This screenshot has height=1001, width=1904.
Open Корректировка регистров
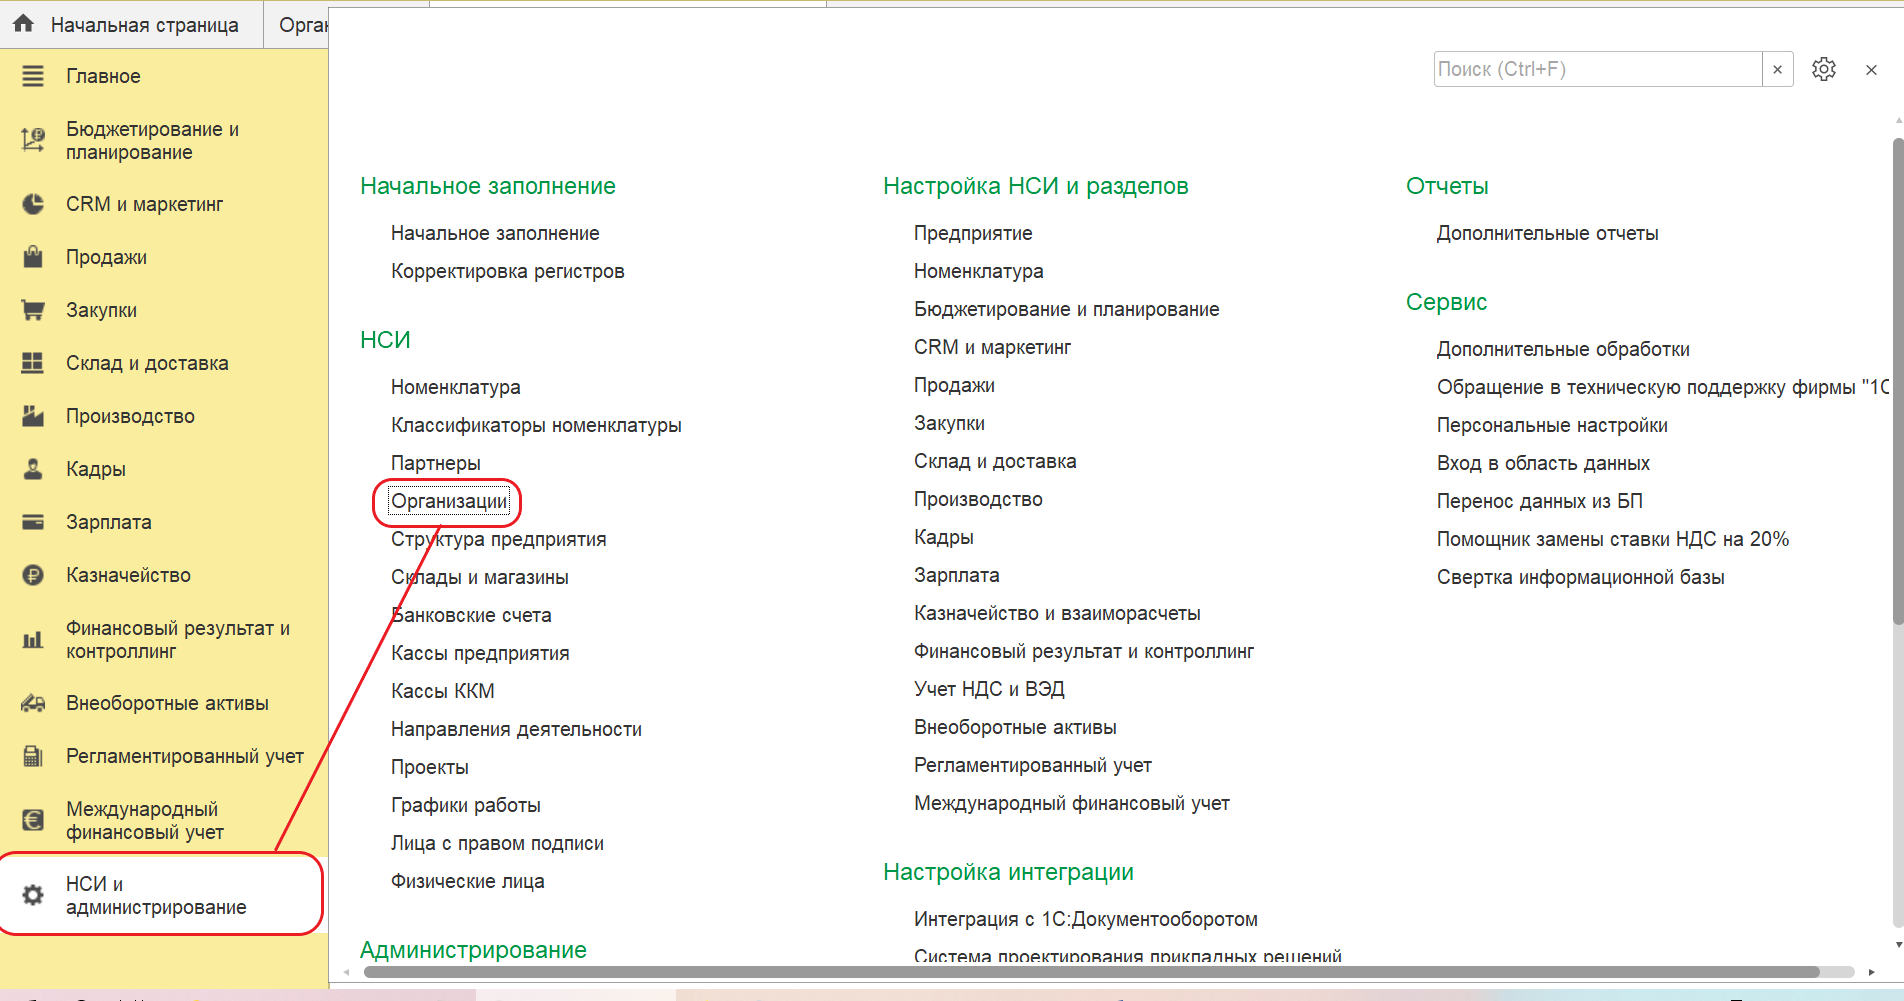tap(507, 271)
